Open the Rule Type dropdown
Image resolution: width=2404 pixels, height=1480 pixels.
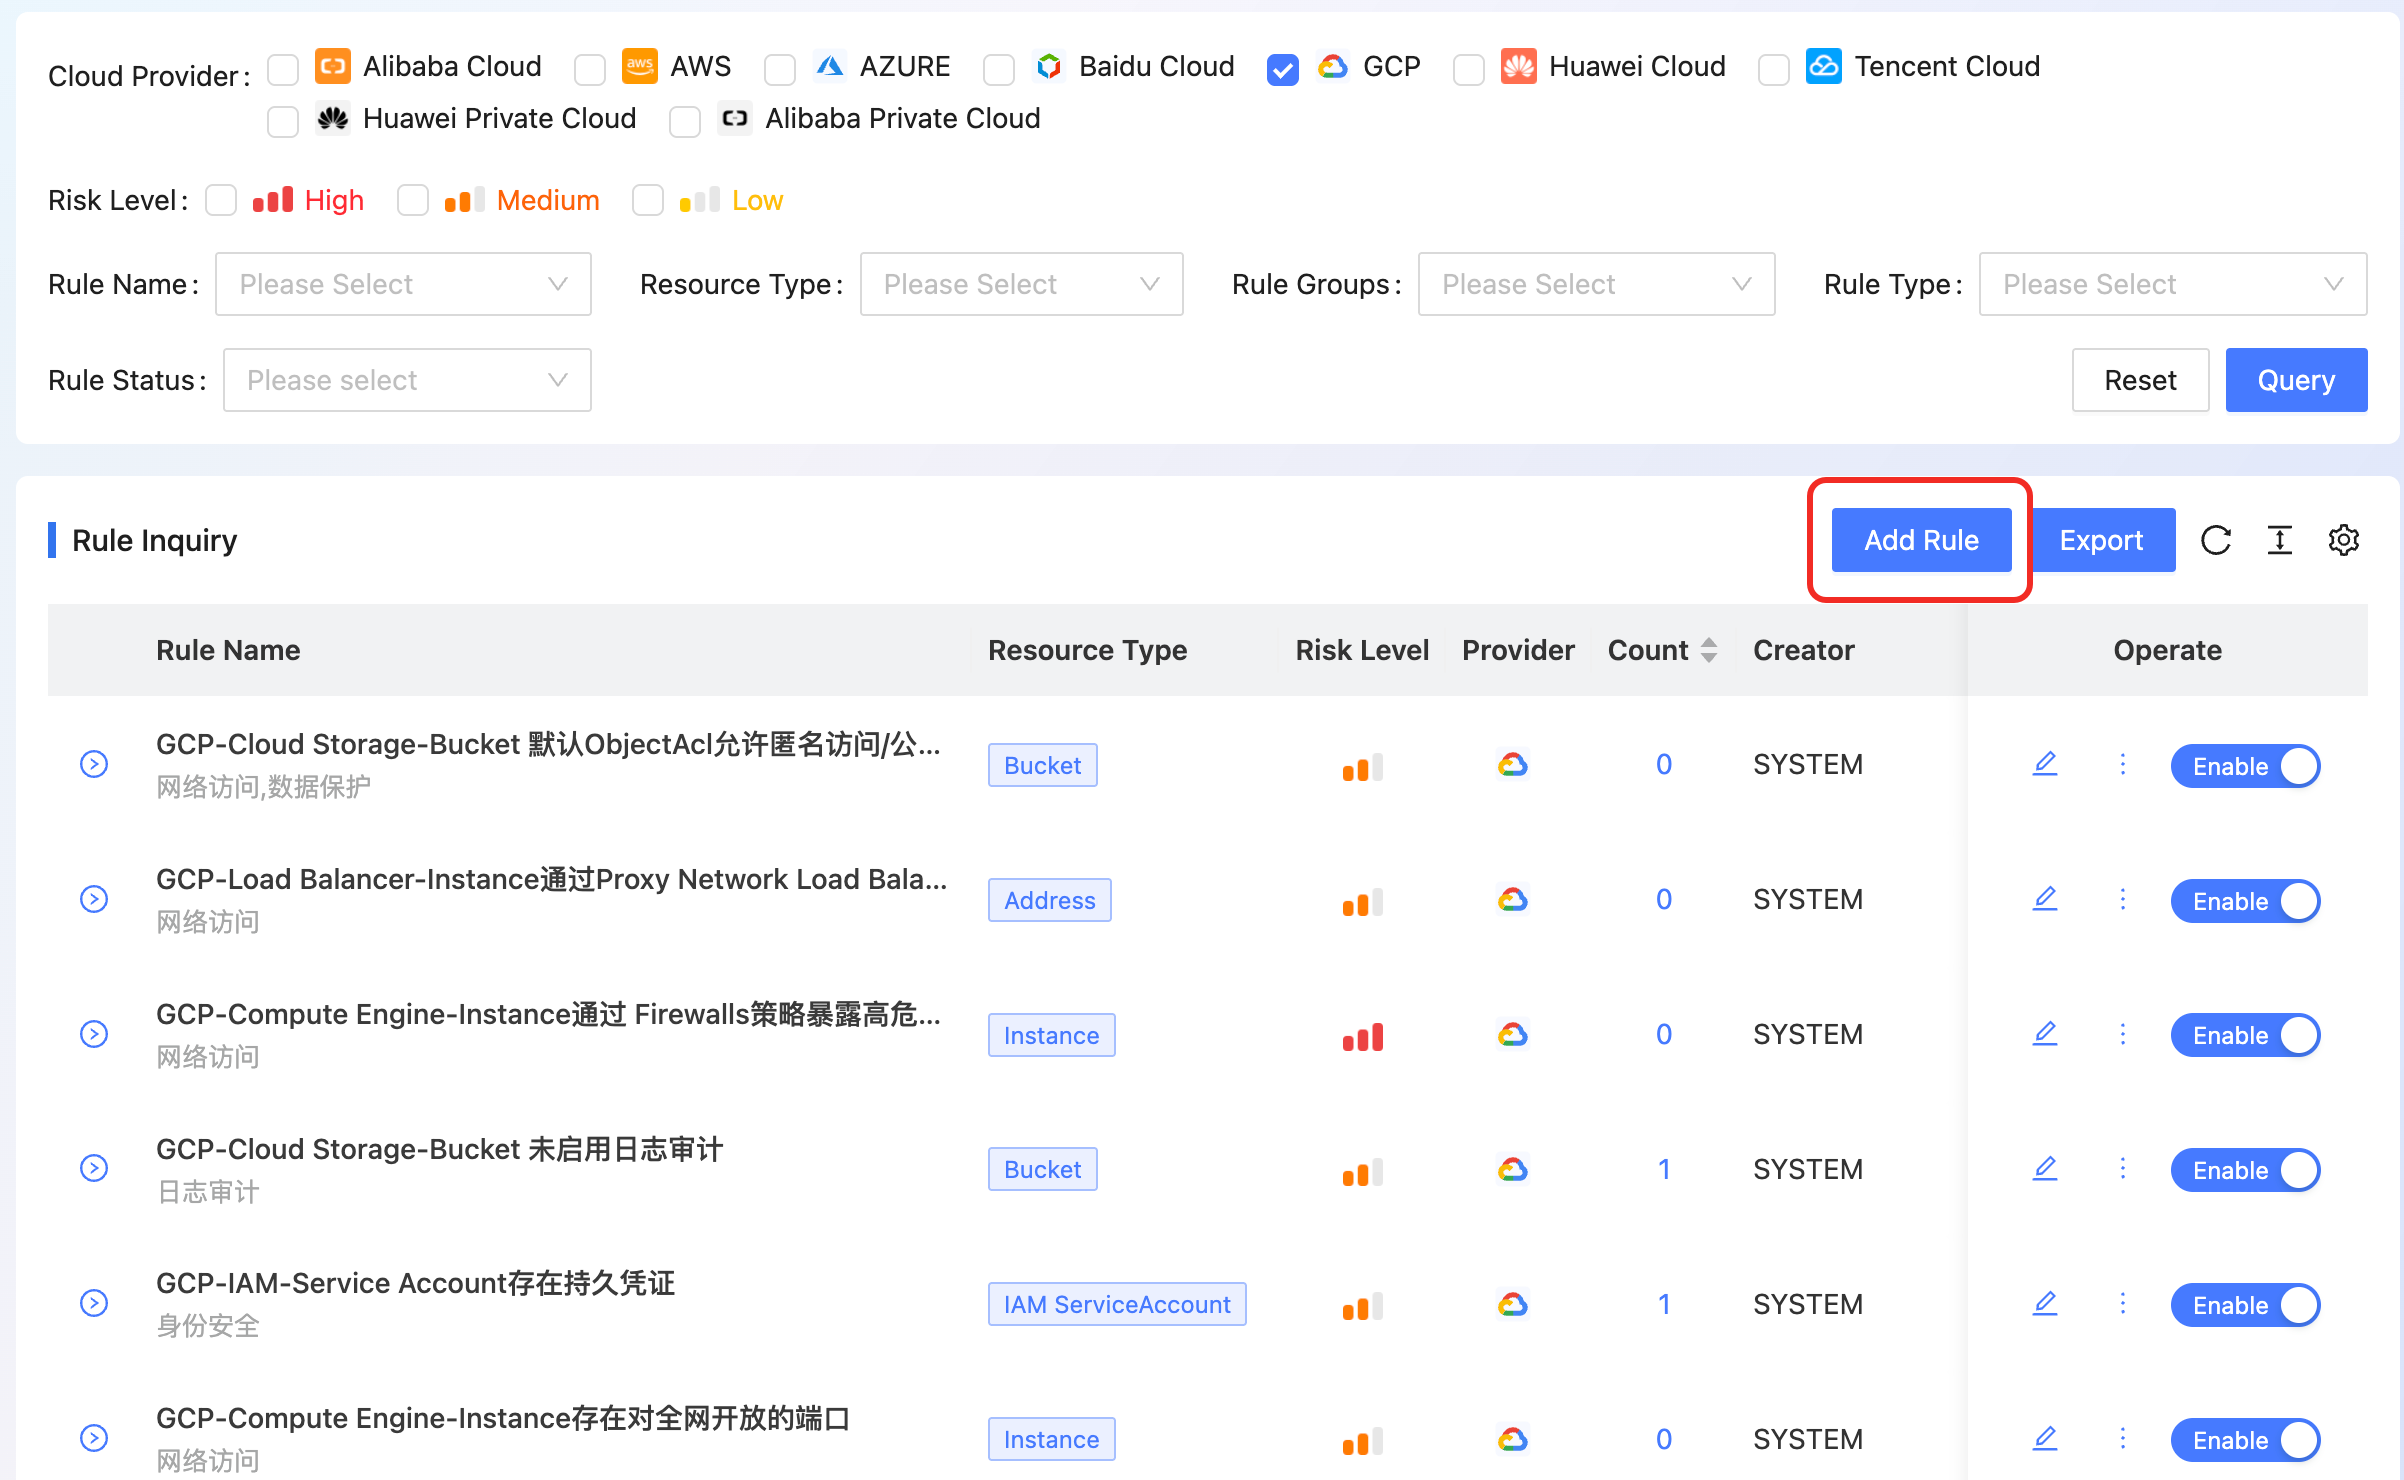tap(2173, 284)
